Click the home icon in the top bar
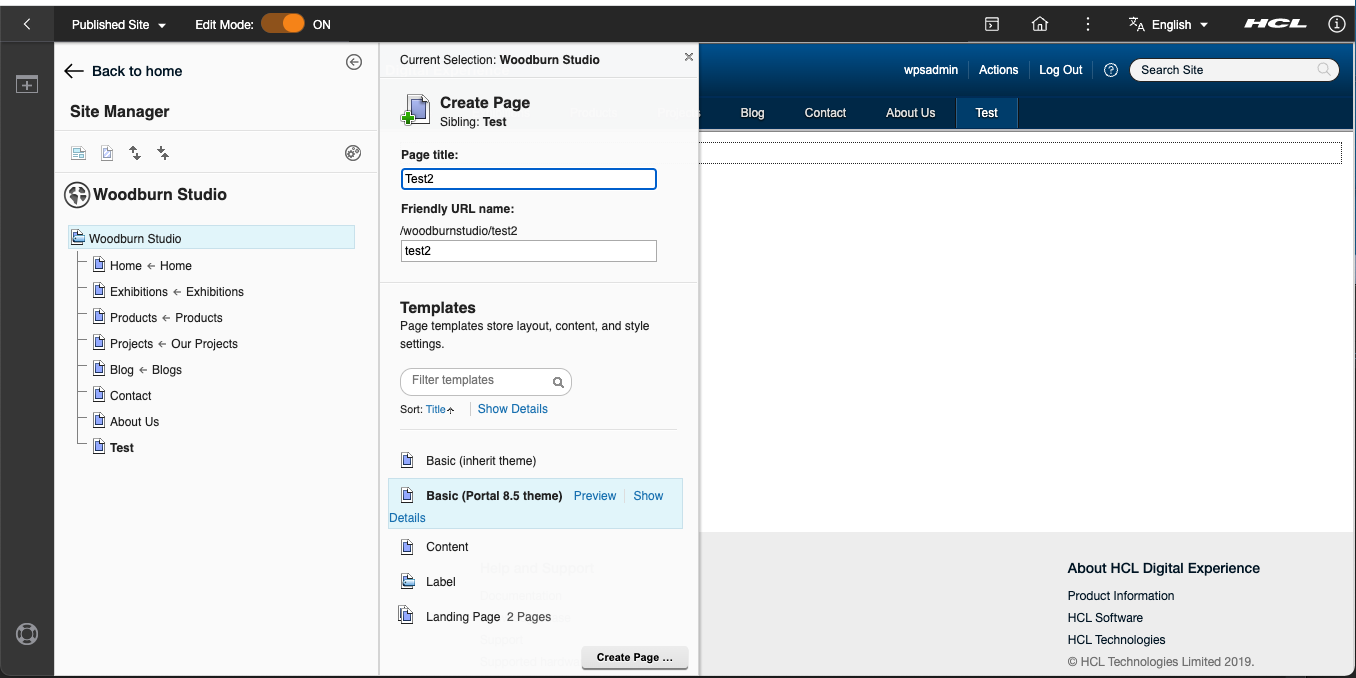The width and height of the screenshot is (1356, 678). pyautogui.click(x=1040, y=23)
